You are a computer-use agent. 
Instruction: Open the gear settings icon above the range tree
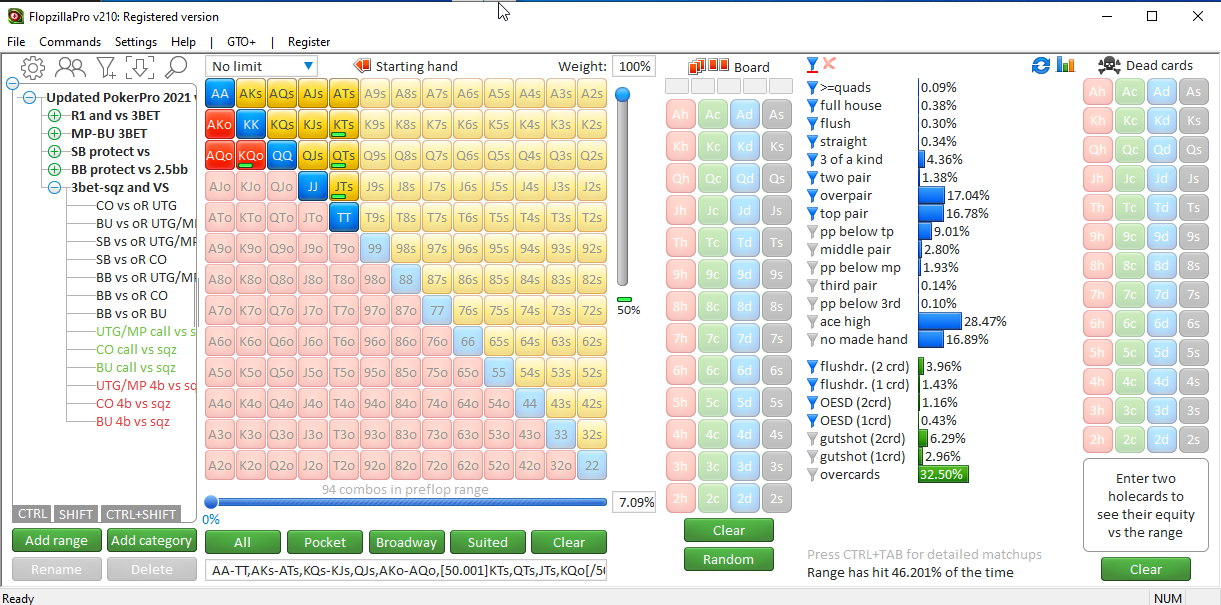33,67
